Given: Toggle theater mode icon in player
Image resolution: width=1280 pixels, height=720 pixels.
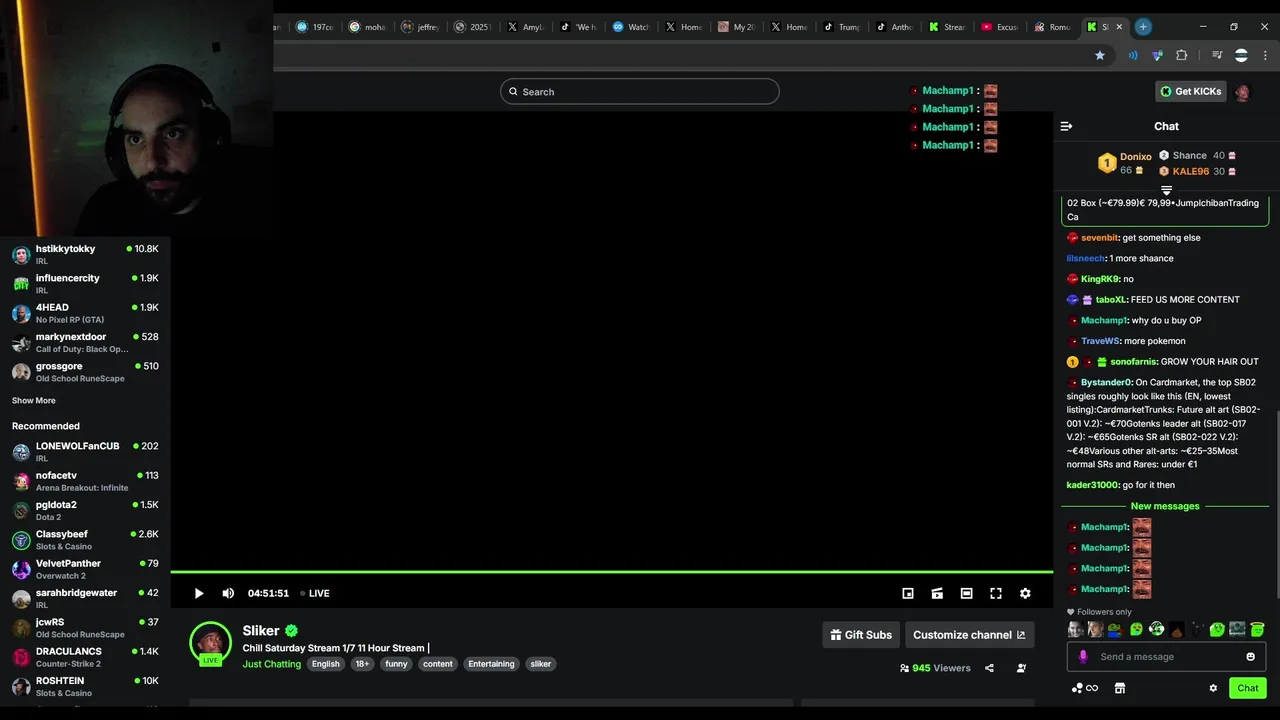Looking at the screenshot, I should point(966,593).
